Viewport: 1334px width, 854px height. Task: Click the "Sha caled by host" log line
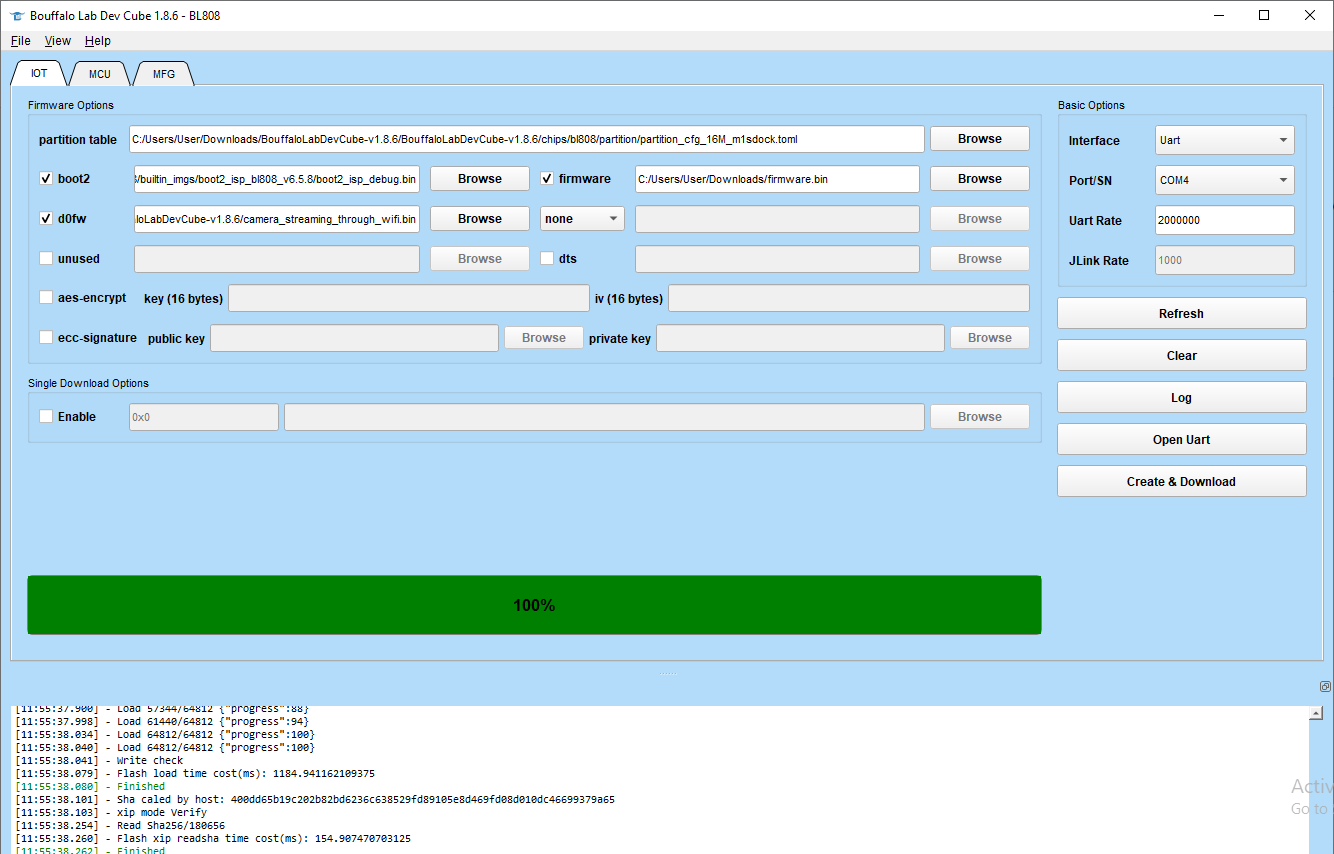click(x=315, y=800)
